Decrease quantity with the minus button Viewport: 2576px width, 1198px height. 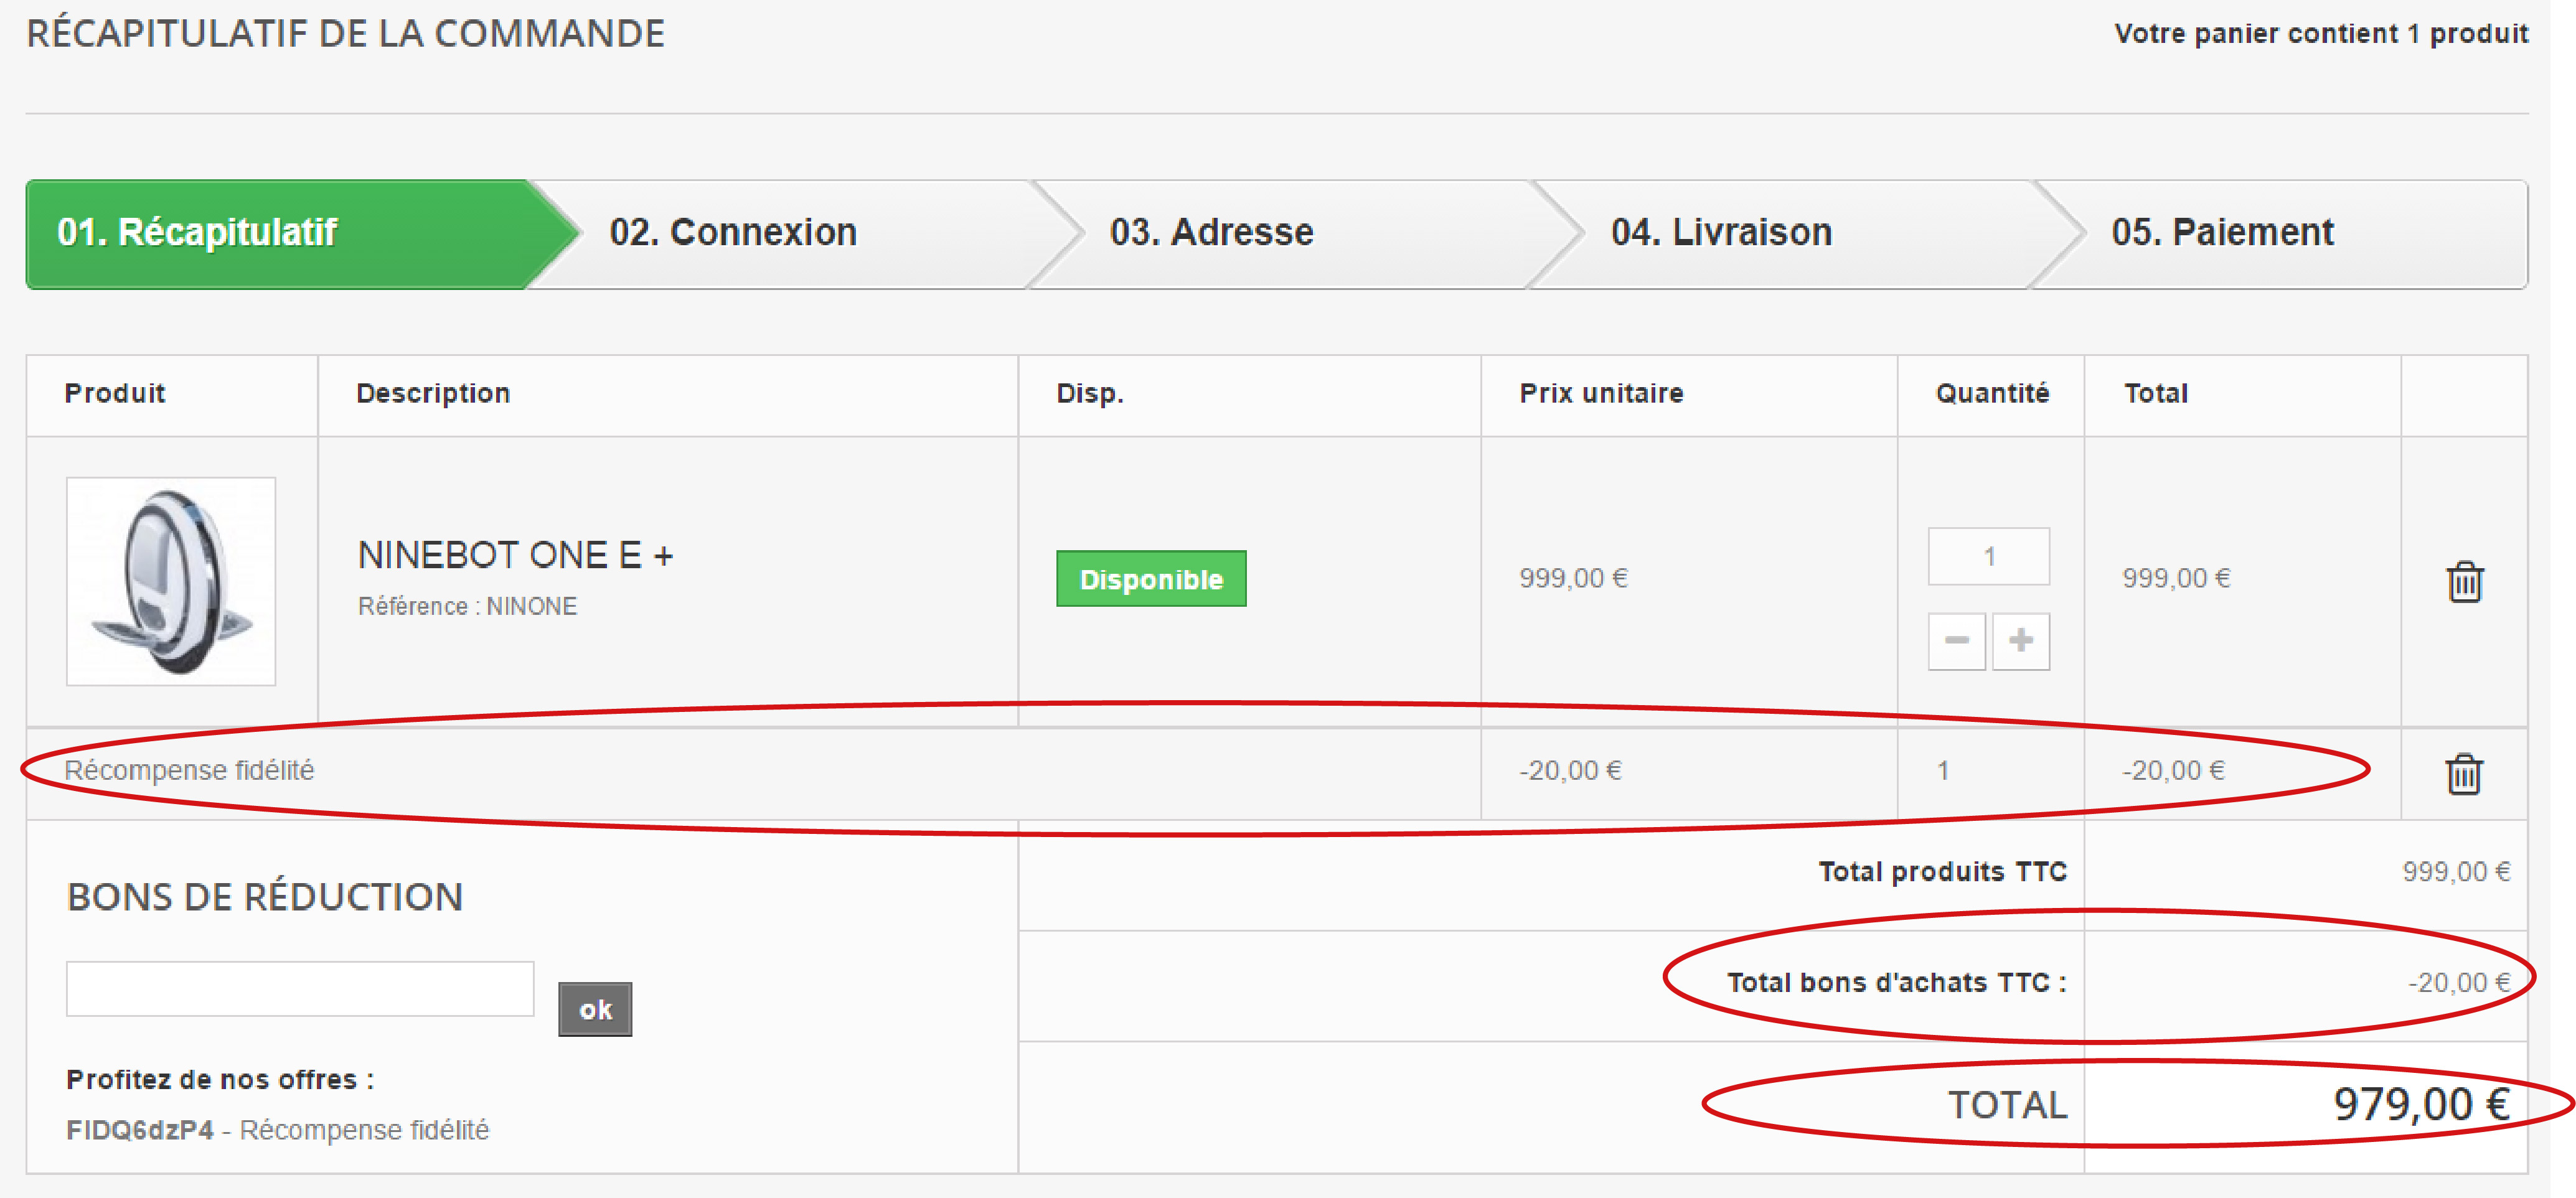click(x=1956, y=640)
